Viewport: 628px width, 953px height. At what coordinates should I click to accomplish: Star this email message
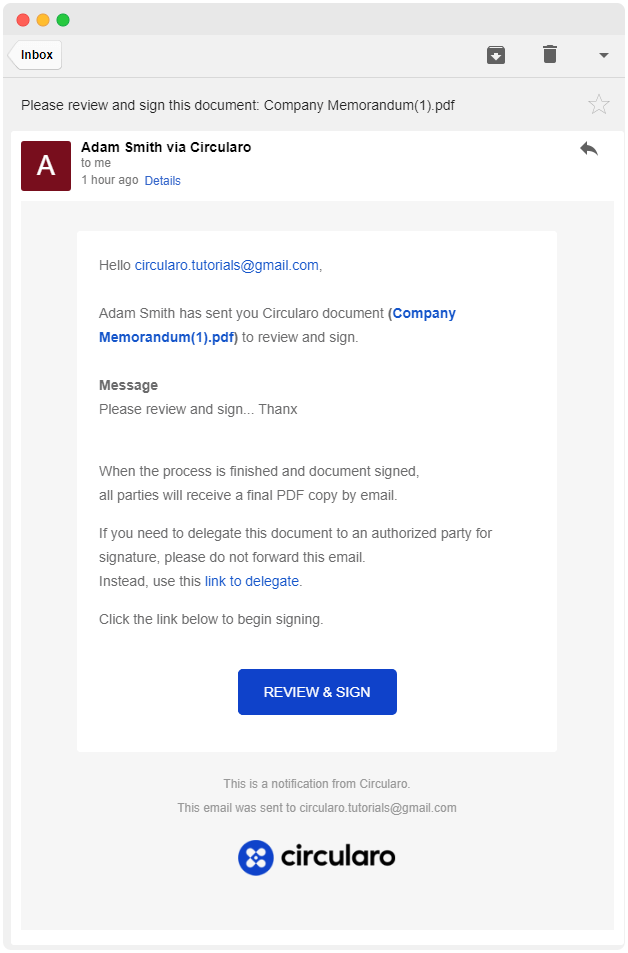click(598, 104)
